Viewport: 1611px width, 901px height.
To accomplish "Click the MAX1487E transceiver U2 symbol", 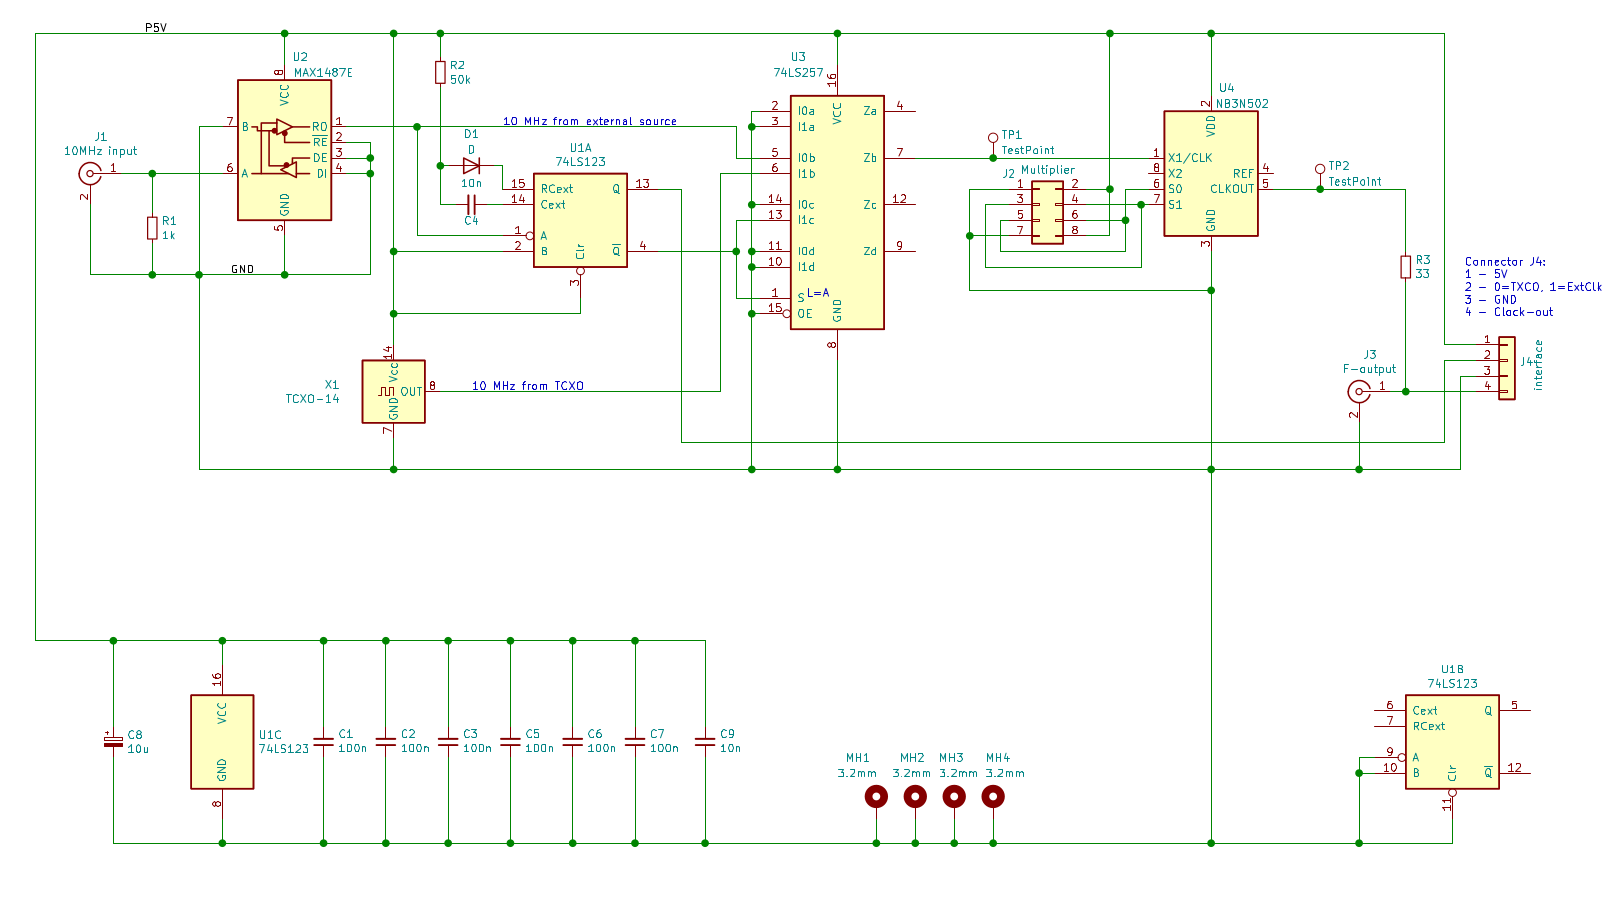I will [284, 150].
